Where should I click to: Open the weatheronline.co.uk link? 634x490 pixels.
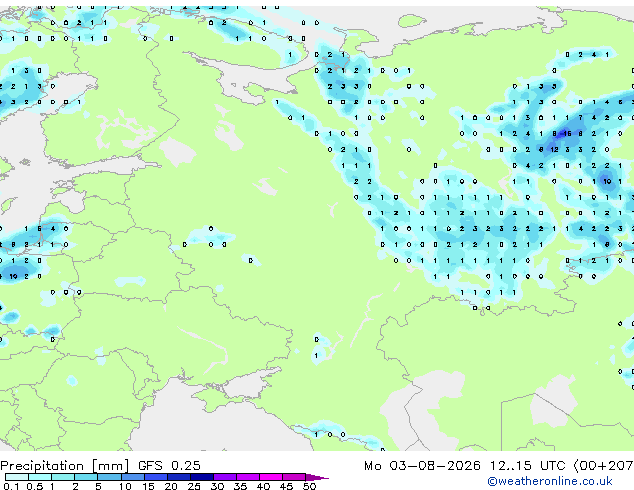click(550, 481)
